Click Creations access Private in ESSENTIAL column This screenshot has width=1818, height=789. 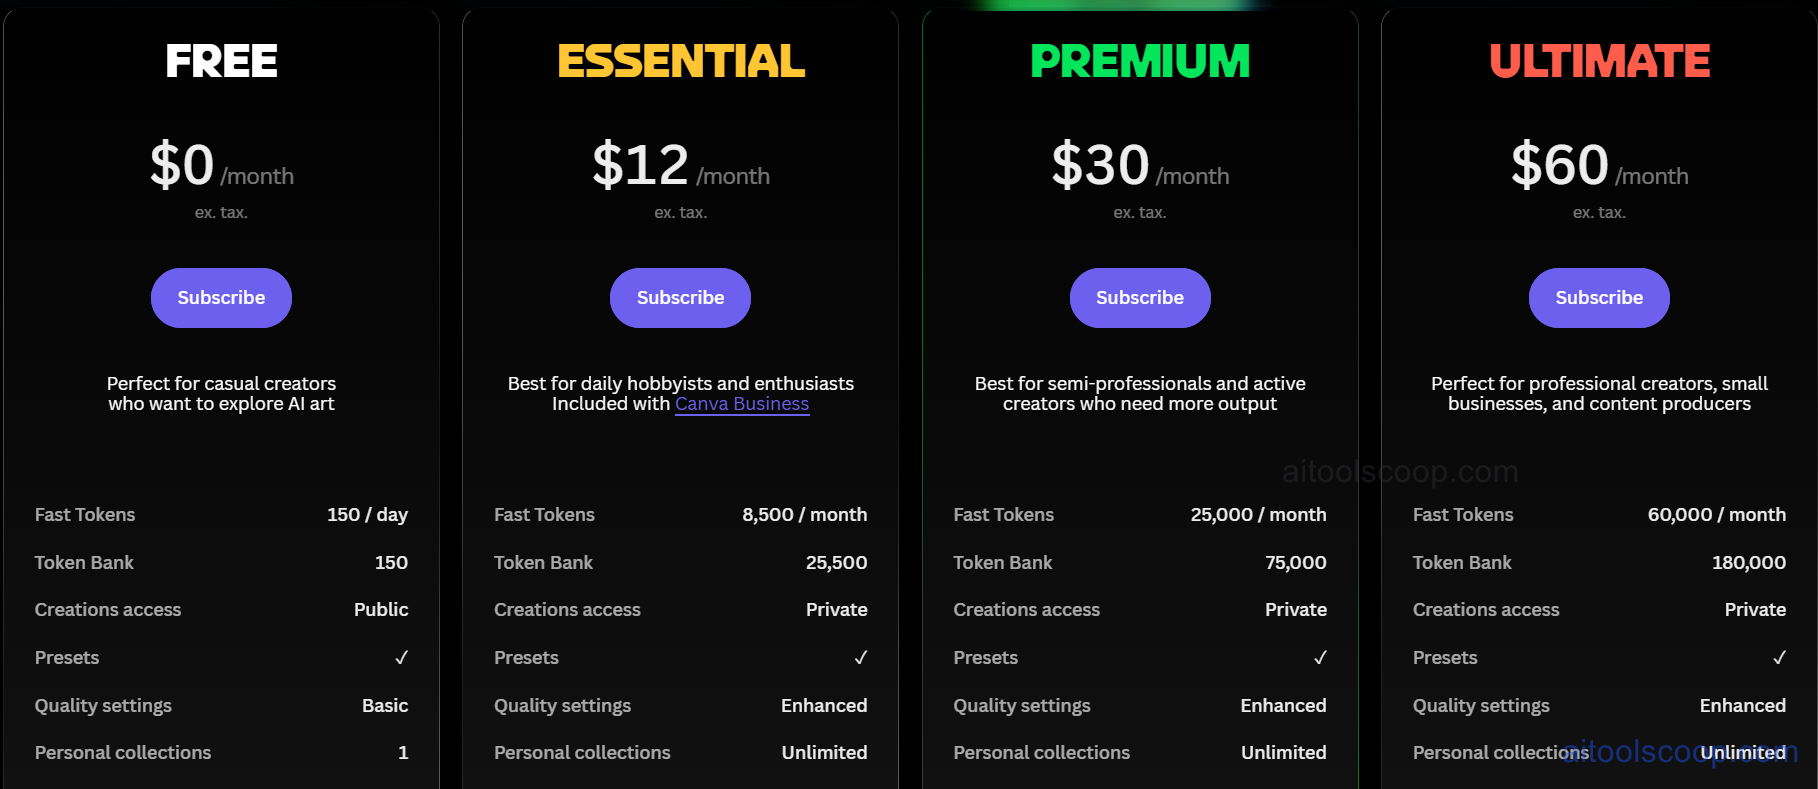coord(837,609)
